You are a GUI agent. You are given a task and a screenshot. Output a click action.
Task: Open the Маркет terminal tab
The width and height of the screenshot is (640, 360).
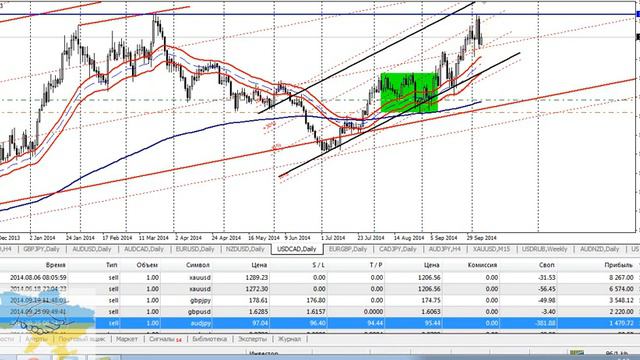pos(127,339)
